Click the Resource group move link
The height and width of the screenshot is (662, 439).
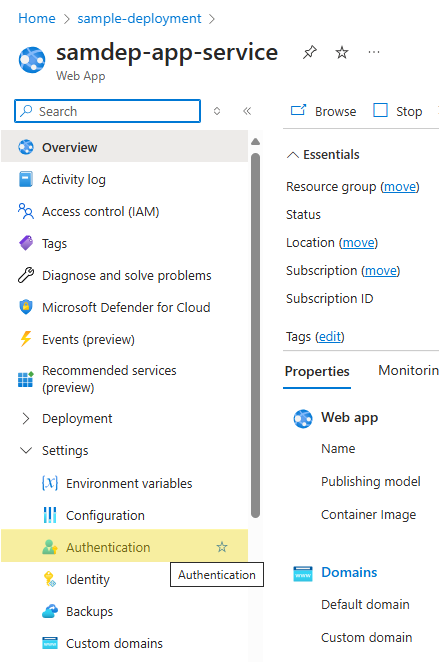(400, 186)
